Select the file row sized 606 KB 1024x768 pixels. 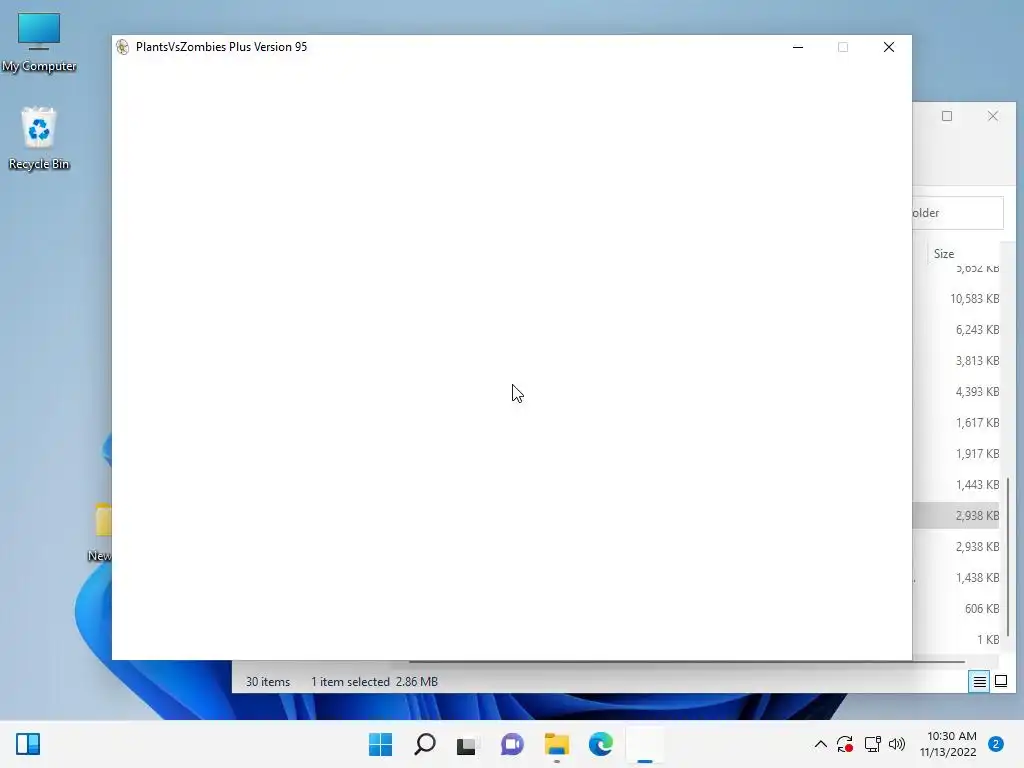pyautogui.click(x=956, y=609)
